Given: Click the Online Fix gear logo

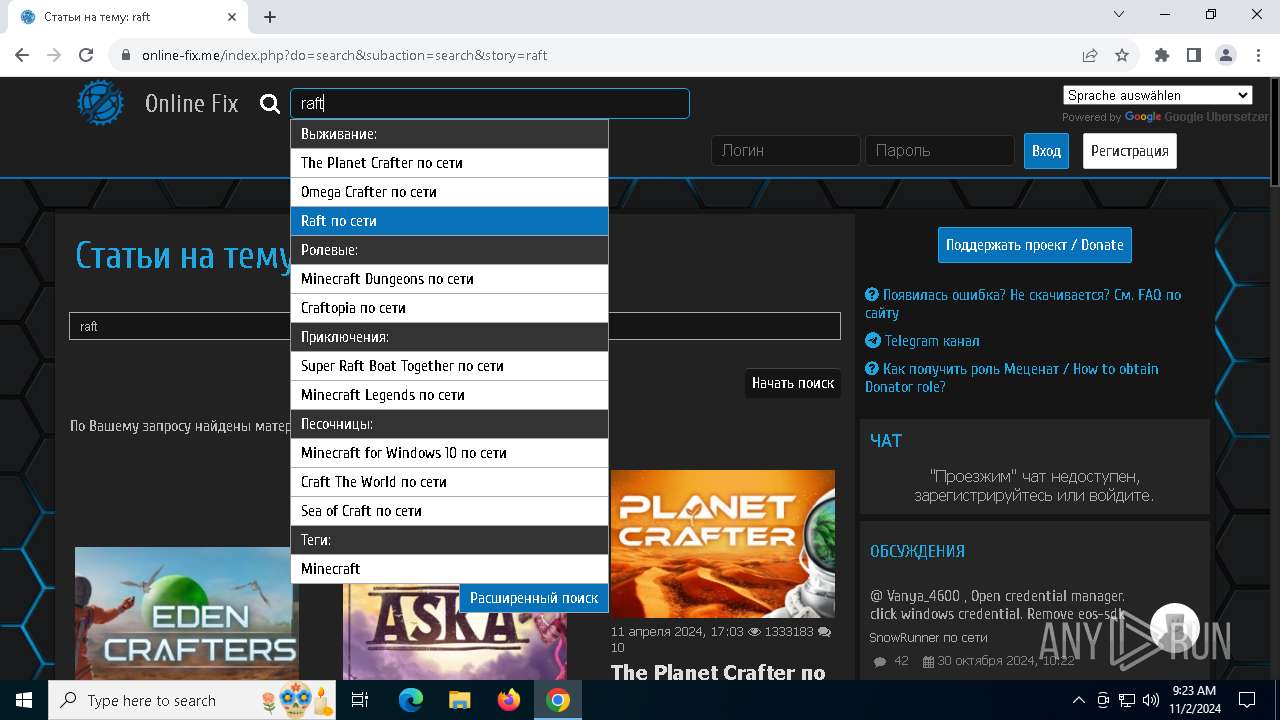Looking at the screenshot, I should point(101,103).
